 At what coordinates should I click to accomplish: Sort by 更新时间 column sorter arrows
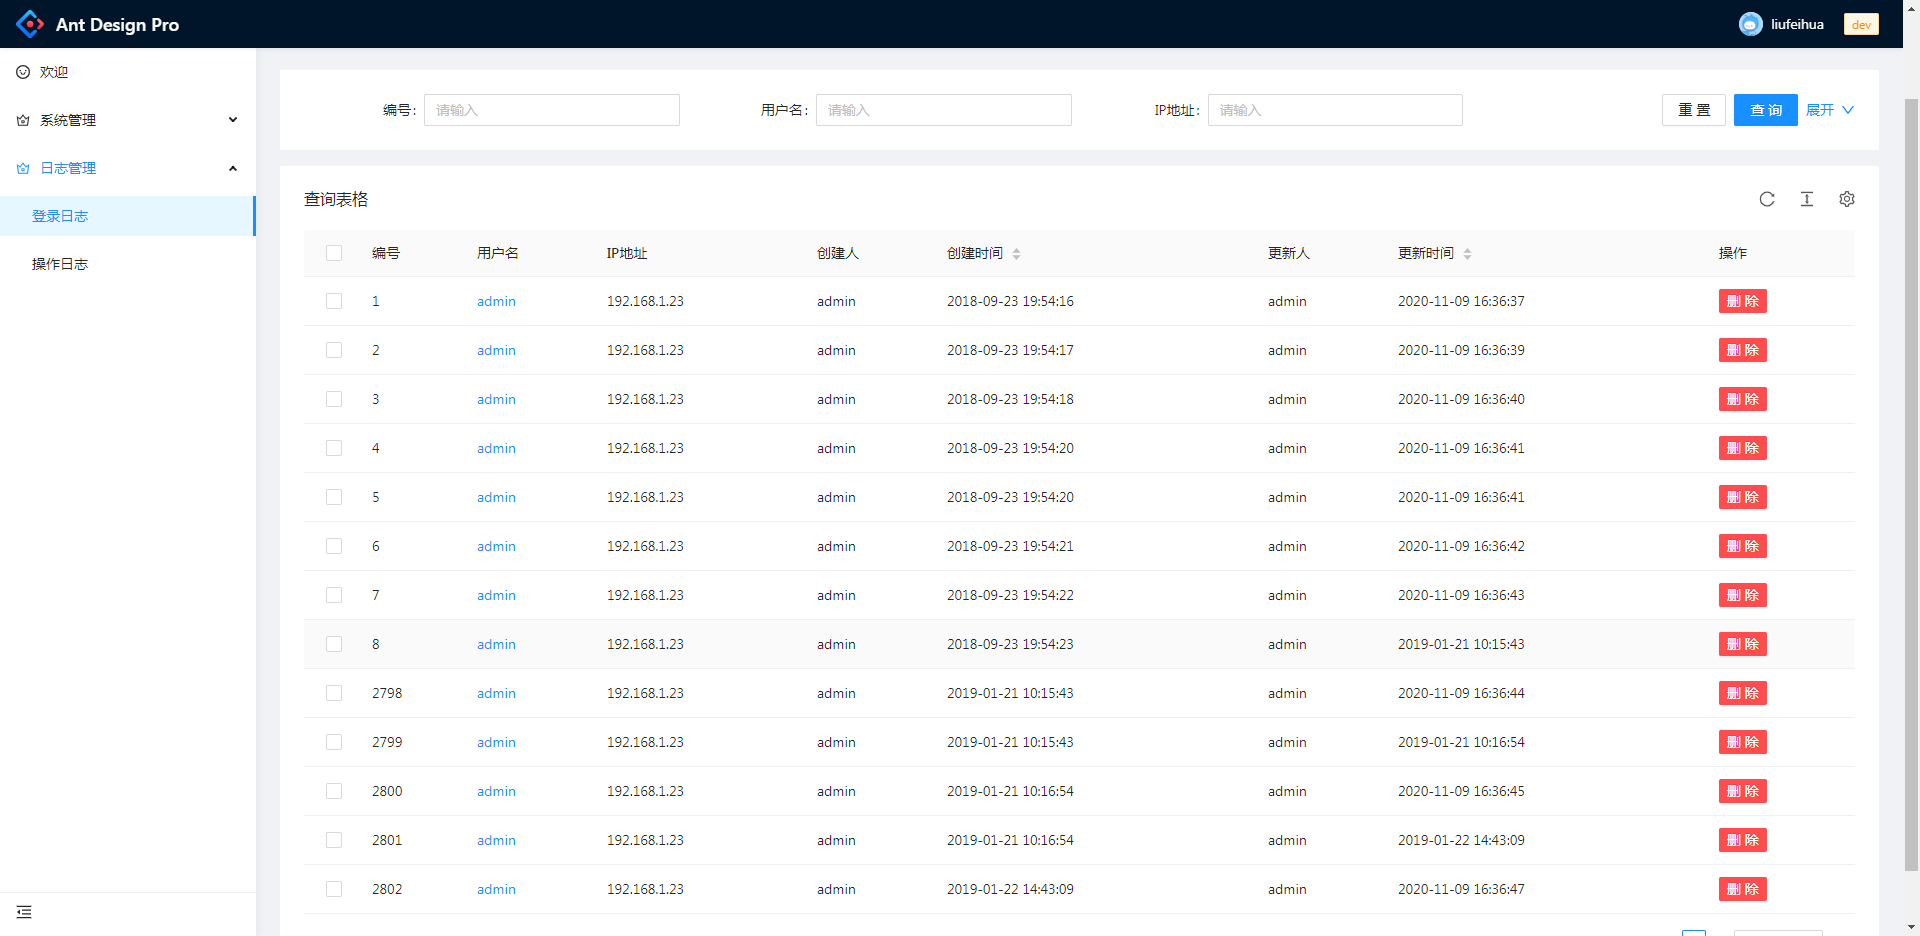coord(1467,254)
